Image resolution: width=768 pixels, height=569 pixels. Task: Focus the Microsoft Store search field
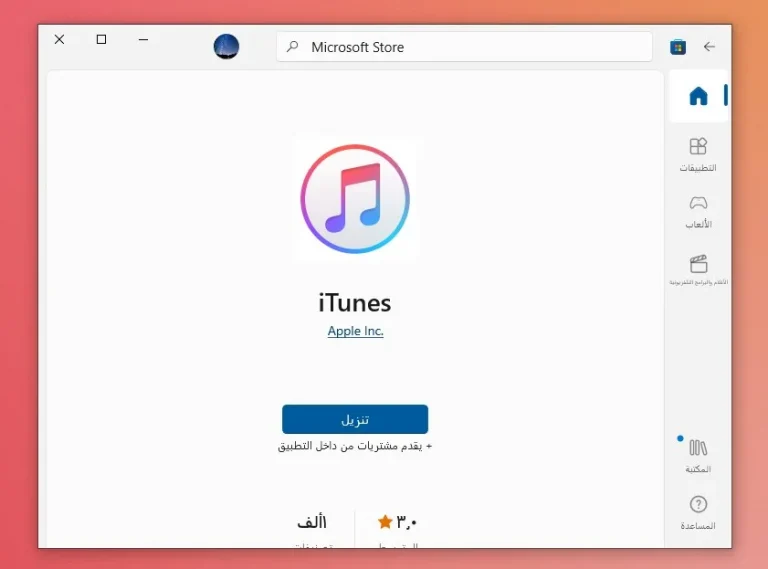(x=464, y=47)
